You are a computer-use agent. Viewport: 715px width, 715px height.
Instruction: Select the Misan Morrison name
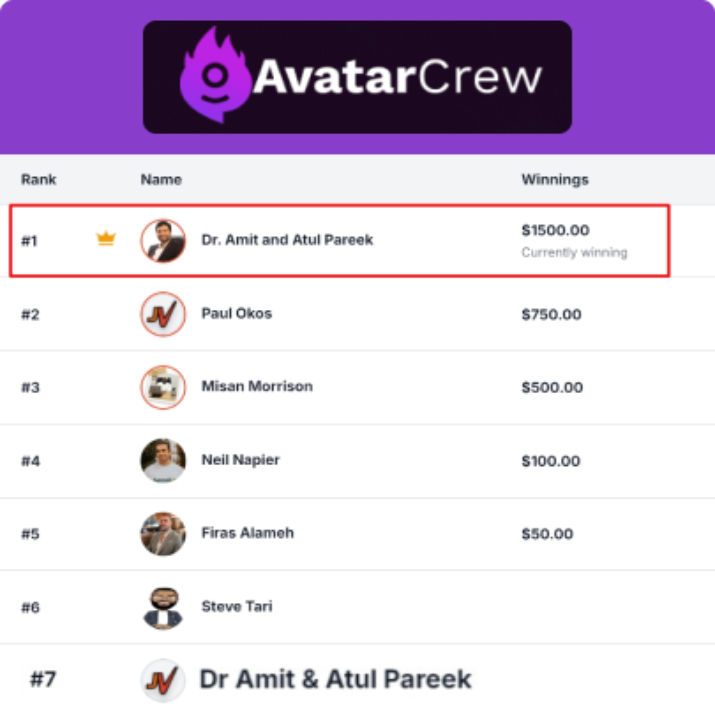(257, 386)
